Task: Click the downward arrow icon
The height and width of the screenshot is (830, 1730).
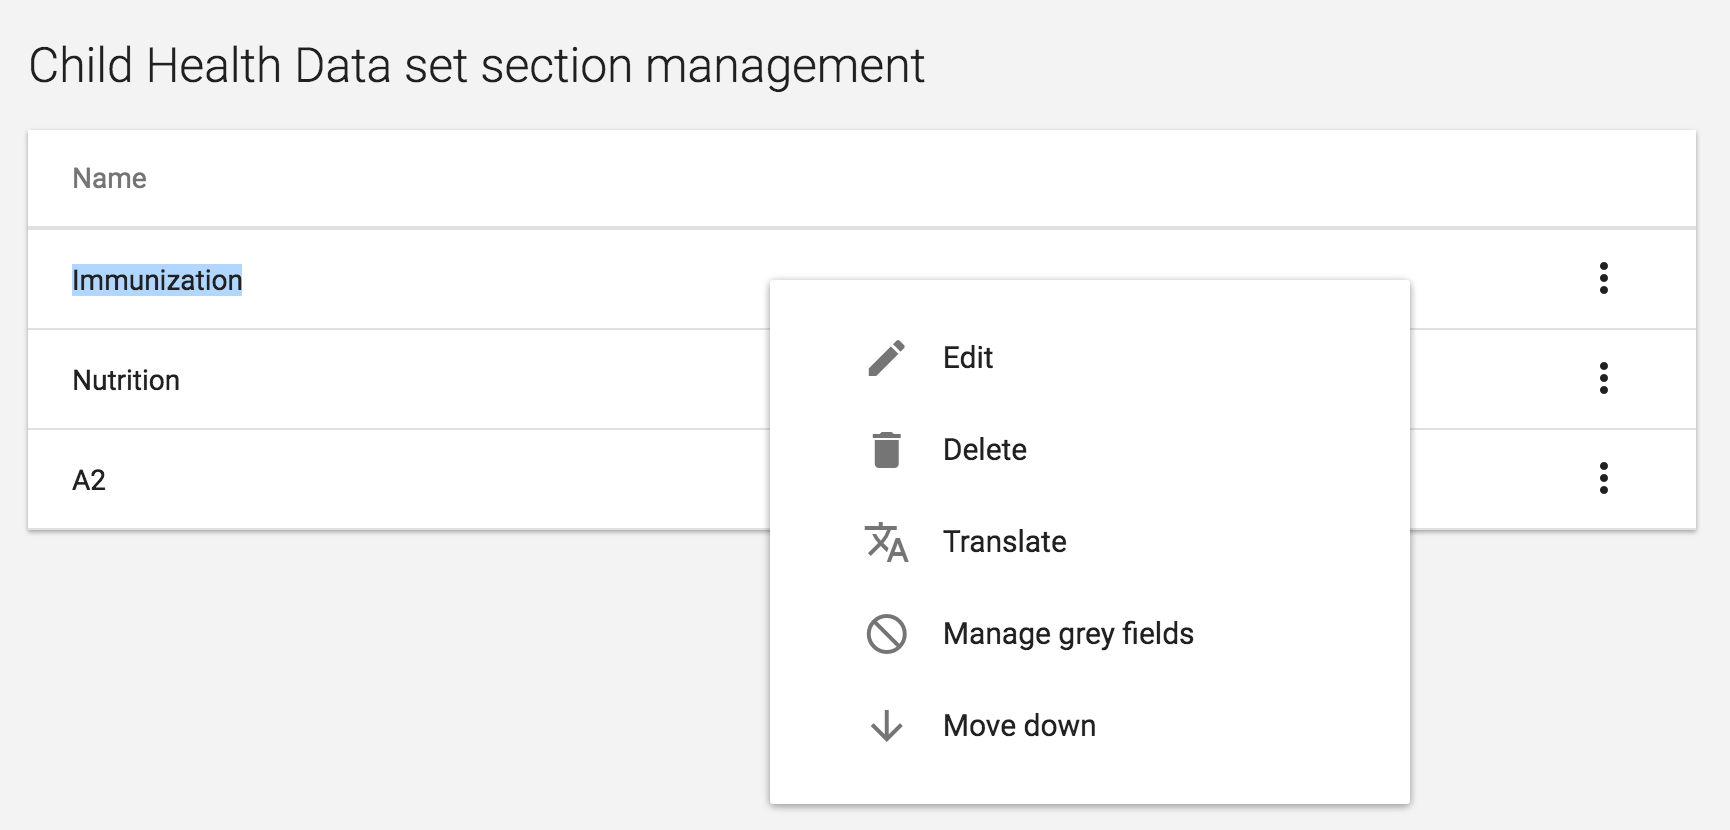Action: [886, 726]
